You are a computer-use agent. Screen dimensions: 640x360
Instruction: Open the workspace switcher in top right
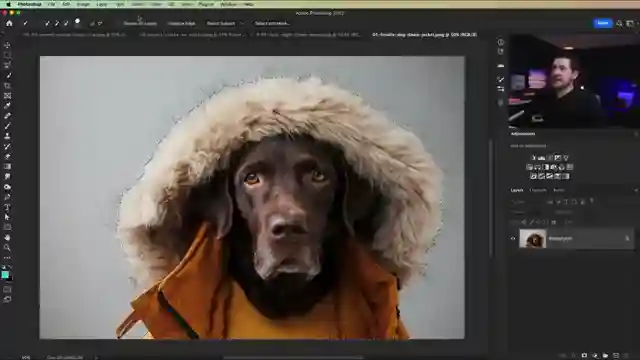631,24
